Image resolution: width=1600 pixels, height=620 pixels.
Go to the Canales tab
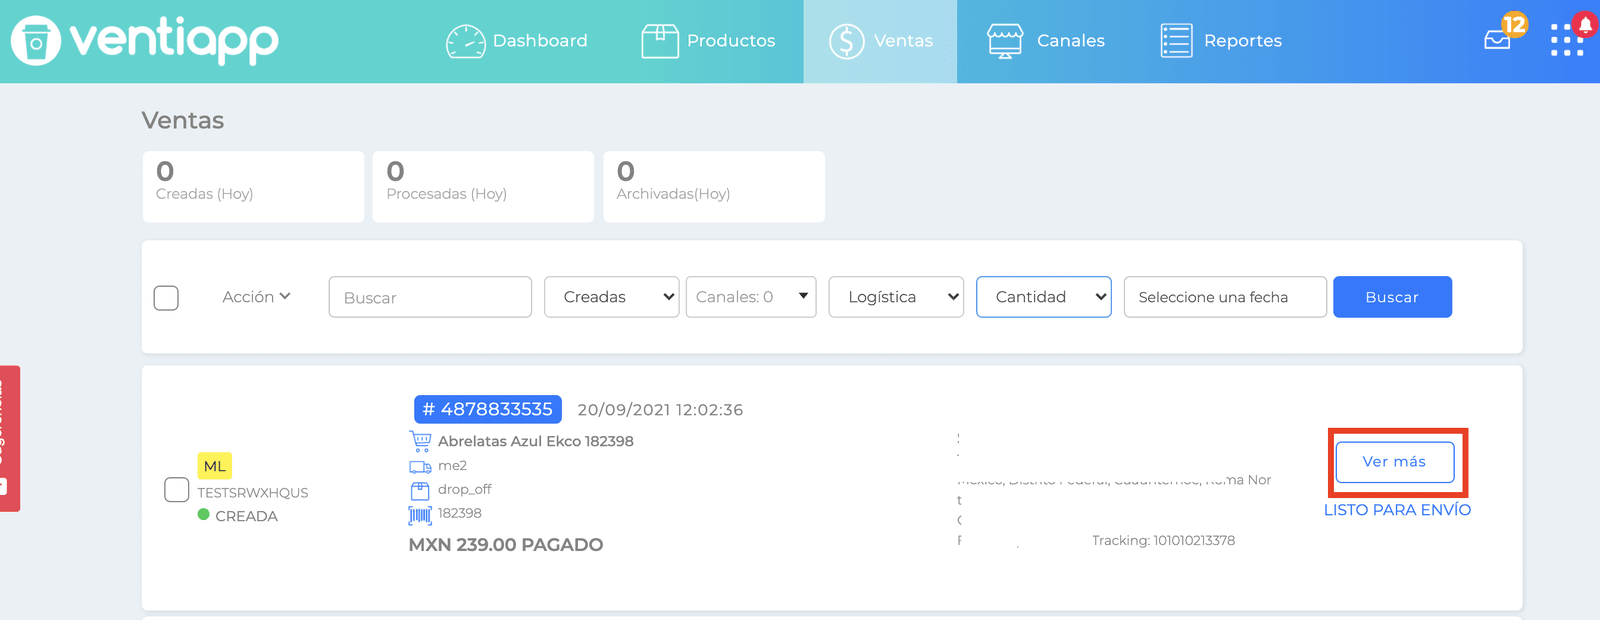tap(1046, 41)
